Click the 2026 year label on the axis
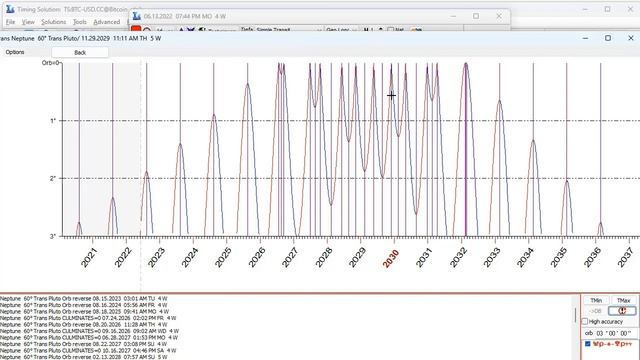 click(257, 258)
